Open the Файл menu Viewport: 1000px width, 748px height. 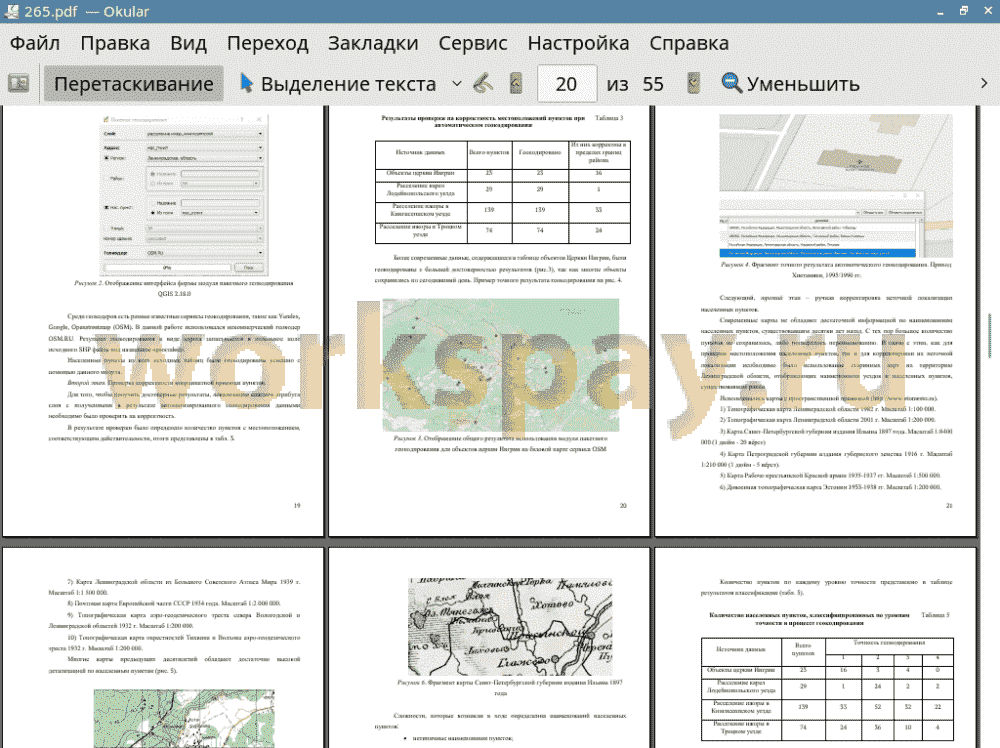pos(35,43)
